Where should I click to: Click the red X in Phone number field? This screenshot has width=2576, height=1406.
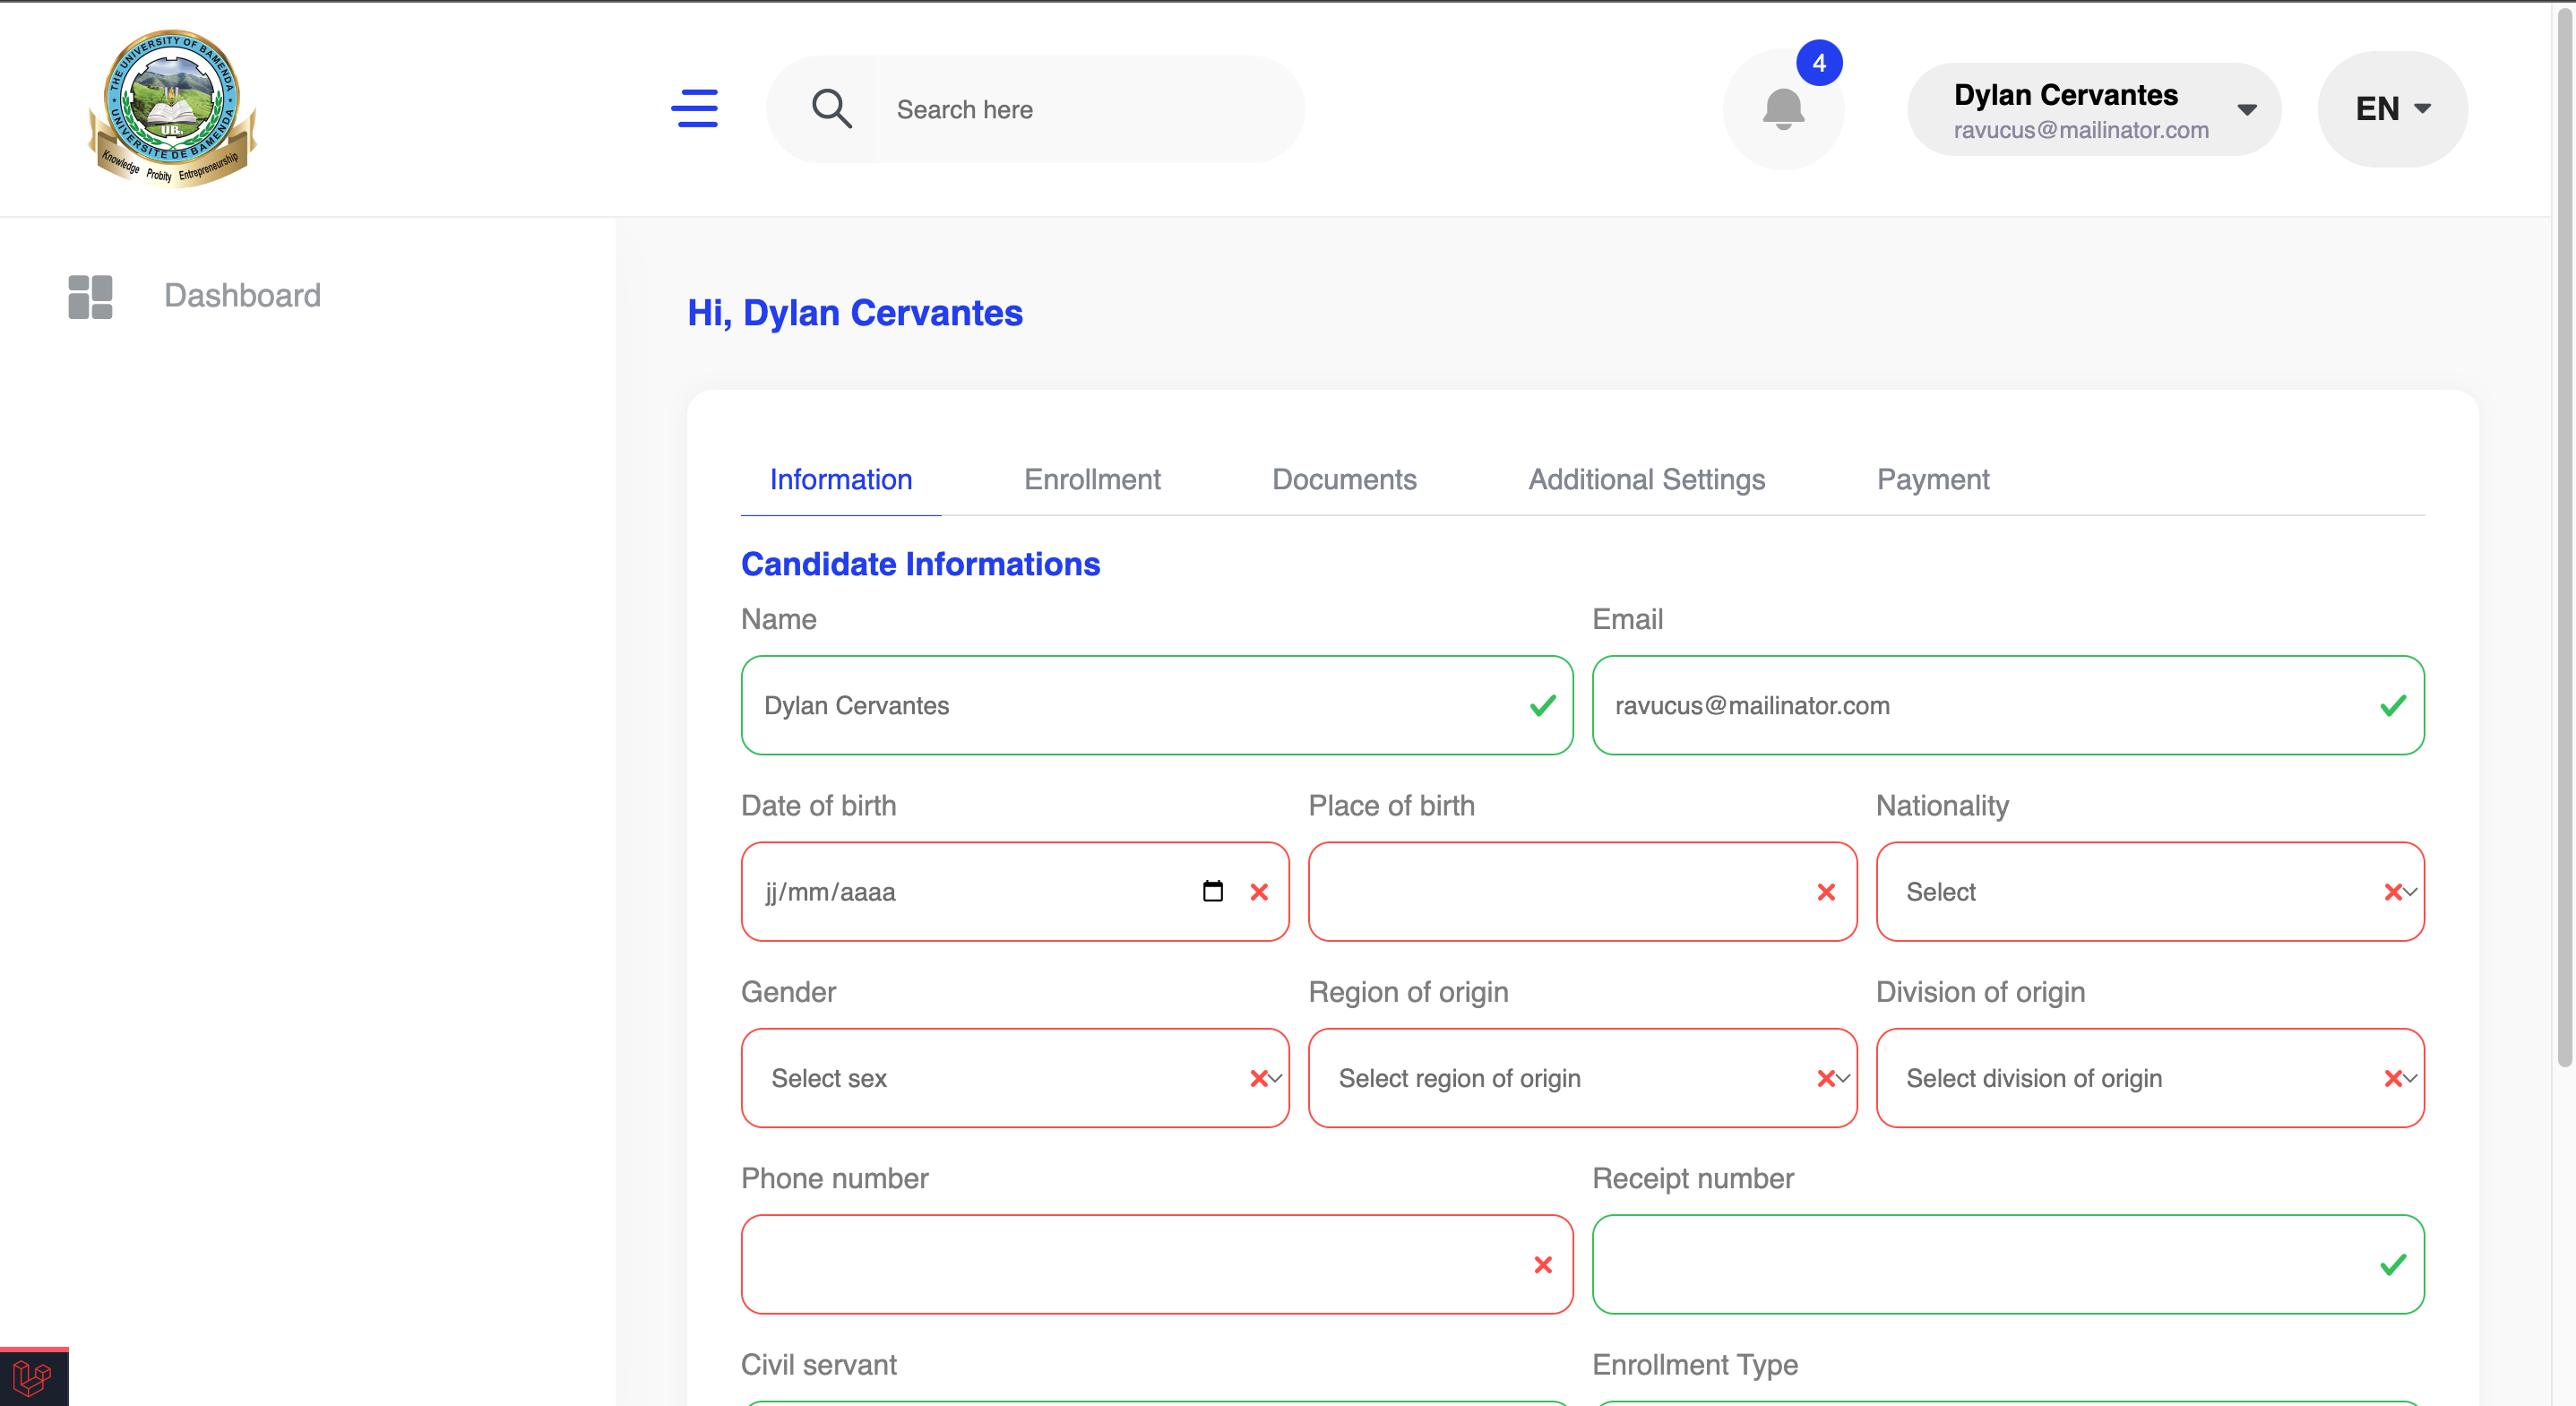coord(1542,1265)
